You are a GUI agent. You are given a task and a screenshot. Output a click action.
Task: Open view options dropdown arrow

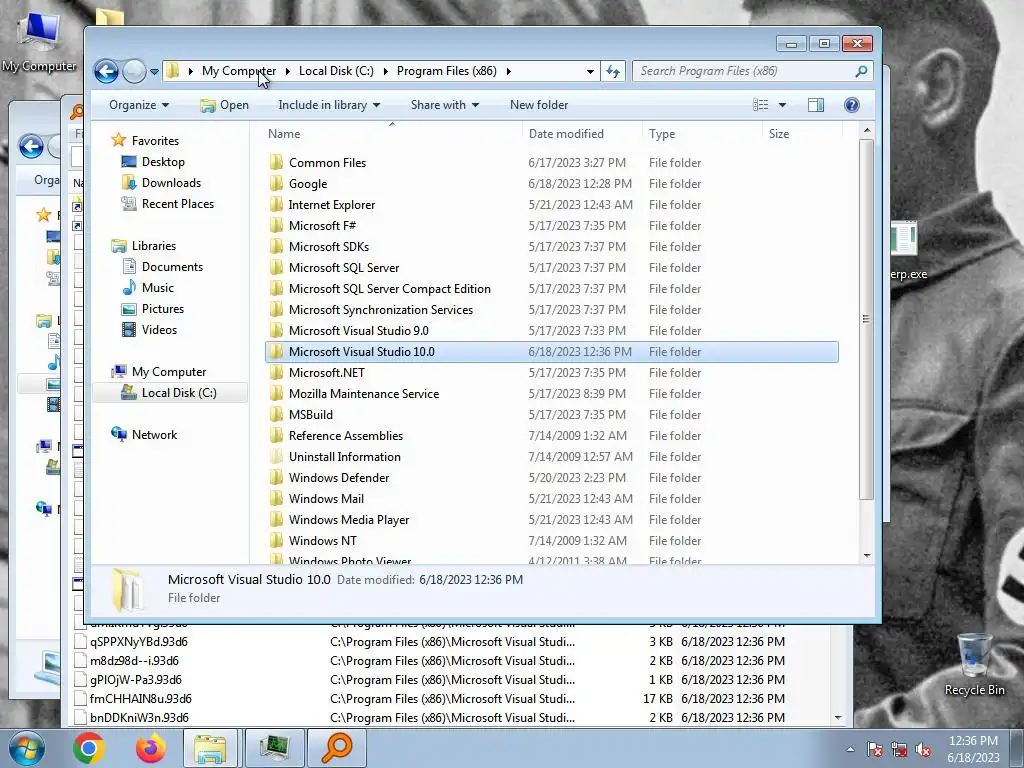[782, 105]
